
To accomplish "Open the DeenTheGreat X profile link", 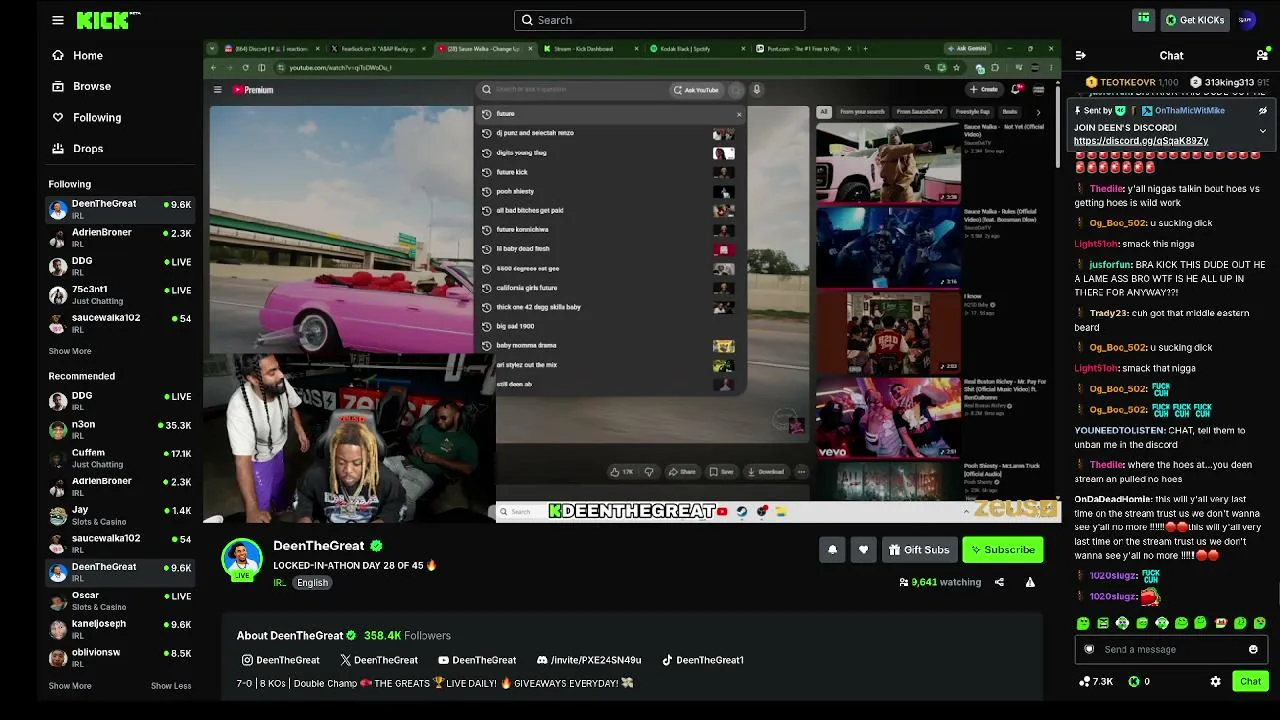I will tap(379, 660).
